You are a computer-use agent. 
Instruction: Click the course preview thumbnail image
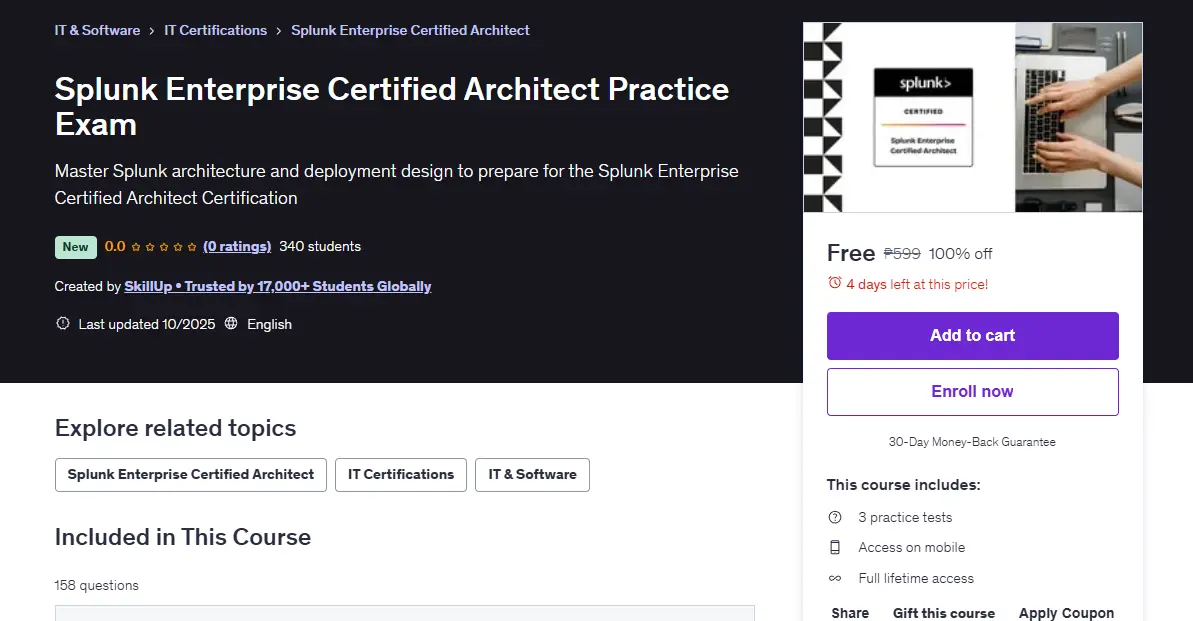pos(972,117)
